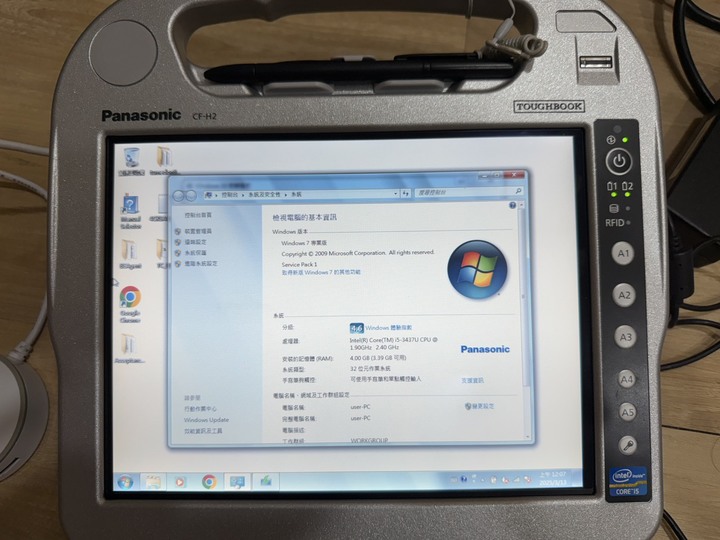Open the support information (支援資訊) link
The width and height of the screenshot is (720, 540).
(x=472, y=380)
